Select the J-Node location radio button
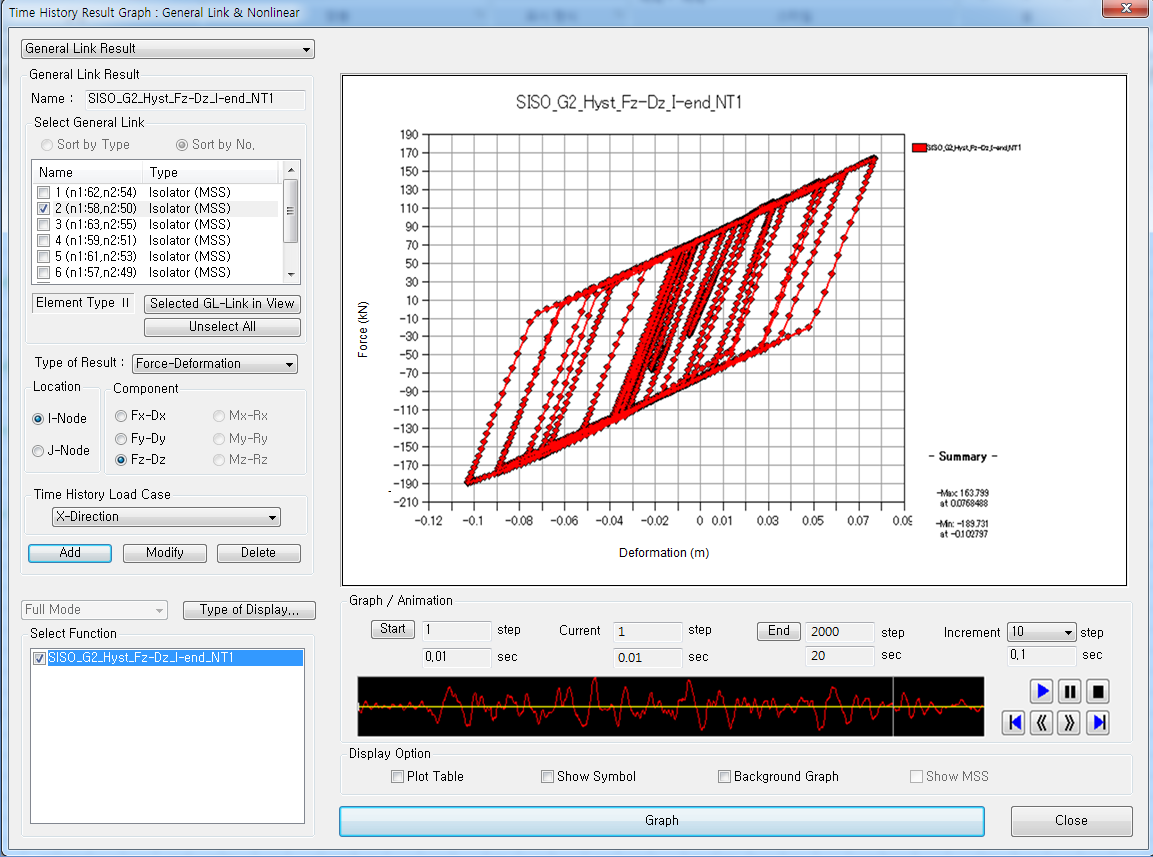 pos(37,450)
